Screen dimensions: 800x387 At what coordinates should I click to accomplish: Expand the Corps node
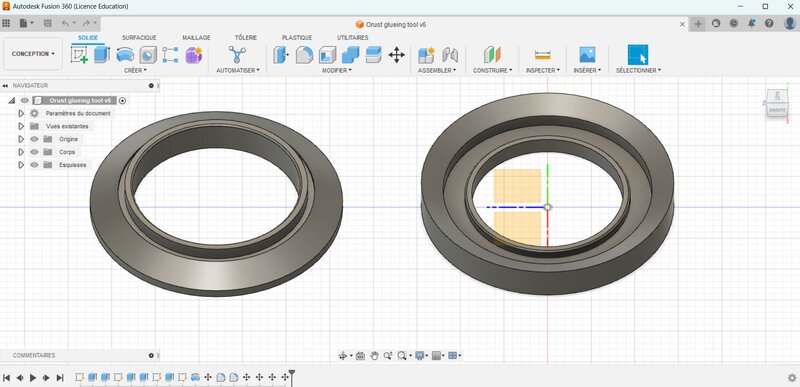(21, 152)
